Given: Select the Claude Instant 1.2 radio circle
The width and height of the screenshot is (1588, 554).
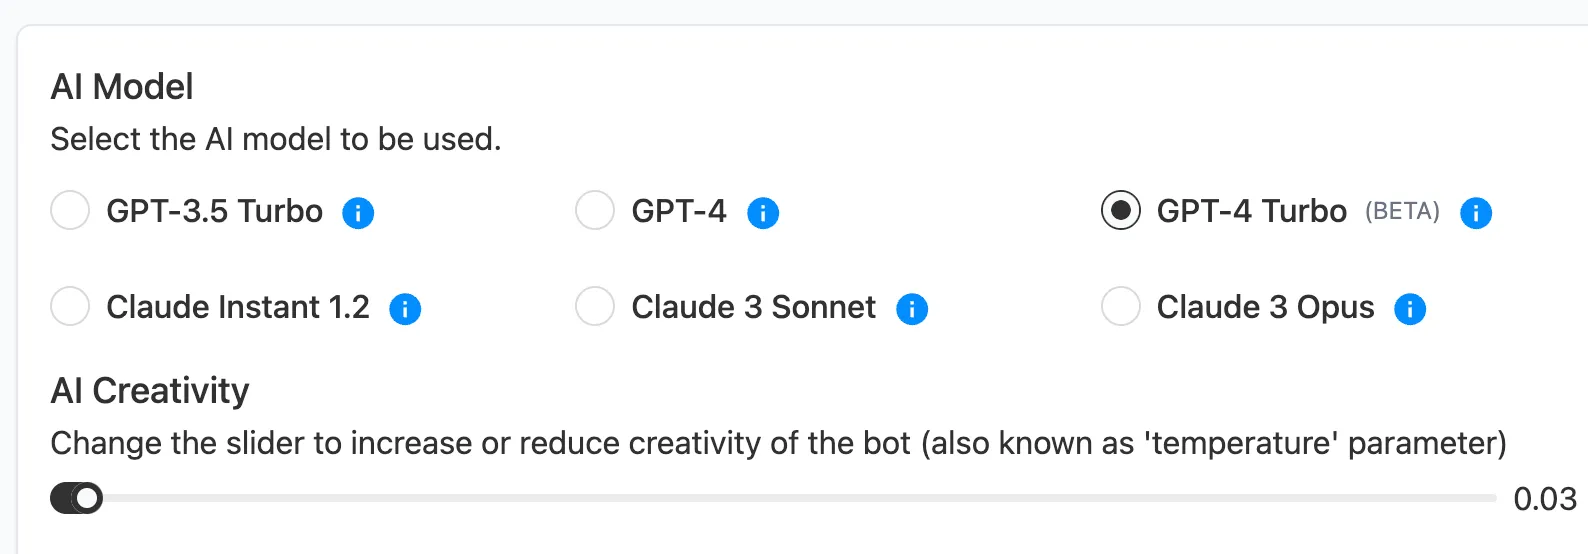Looking at the screenshot, I should (70, 306).
